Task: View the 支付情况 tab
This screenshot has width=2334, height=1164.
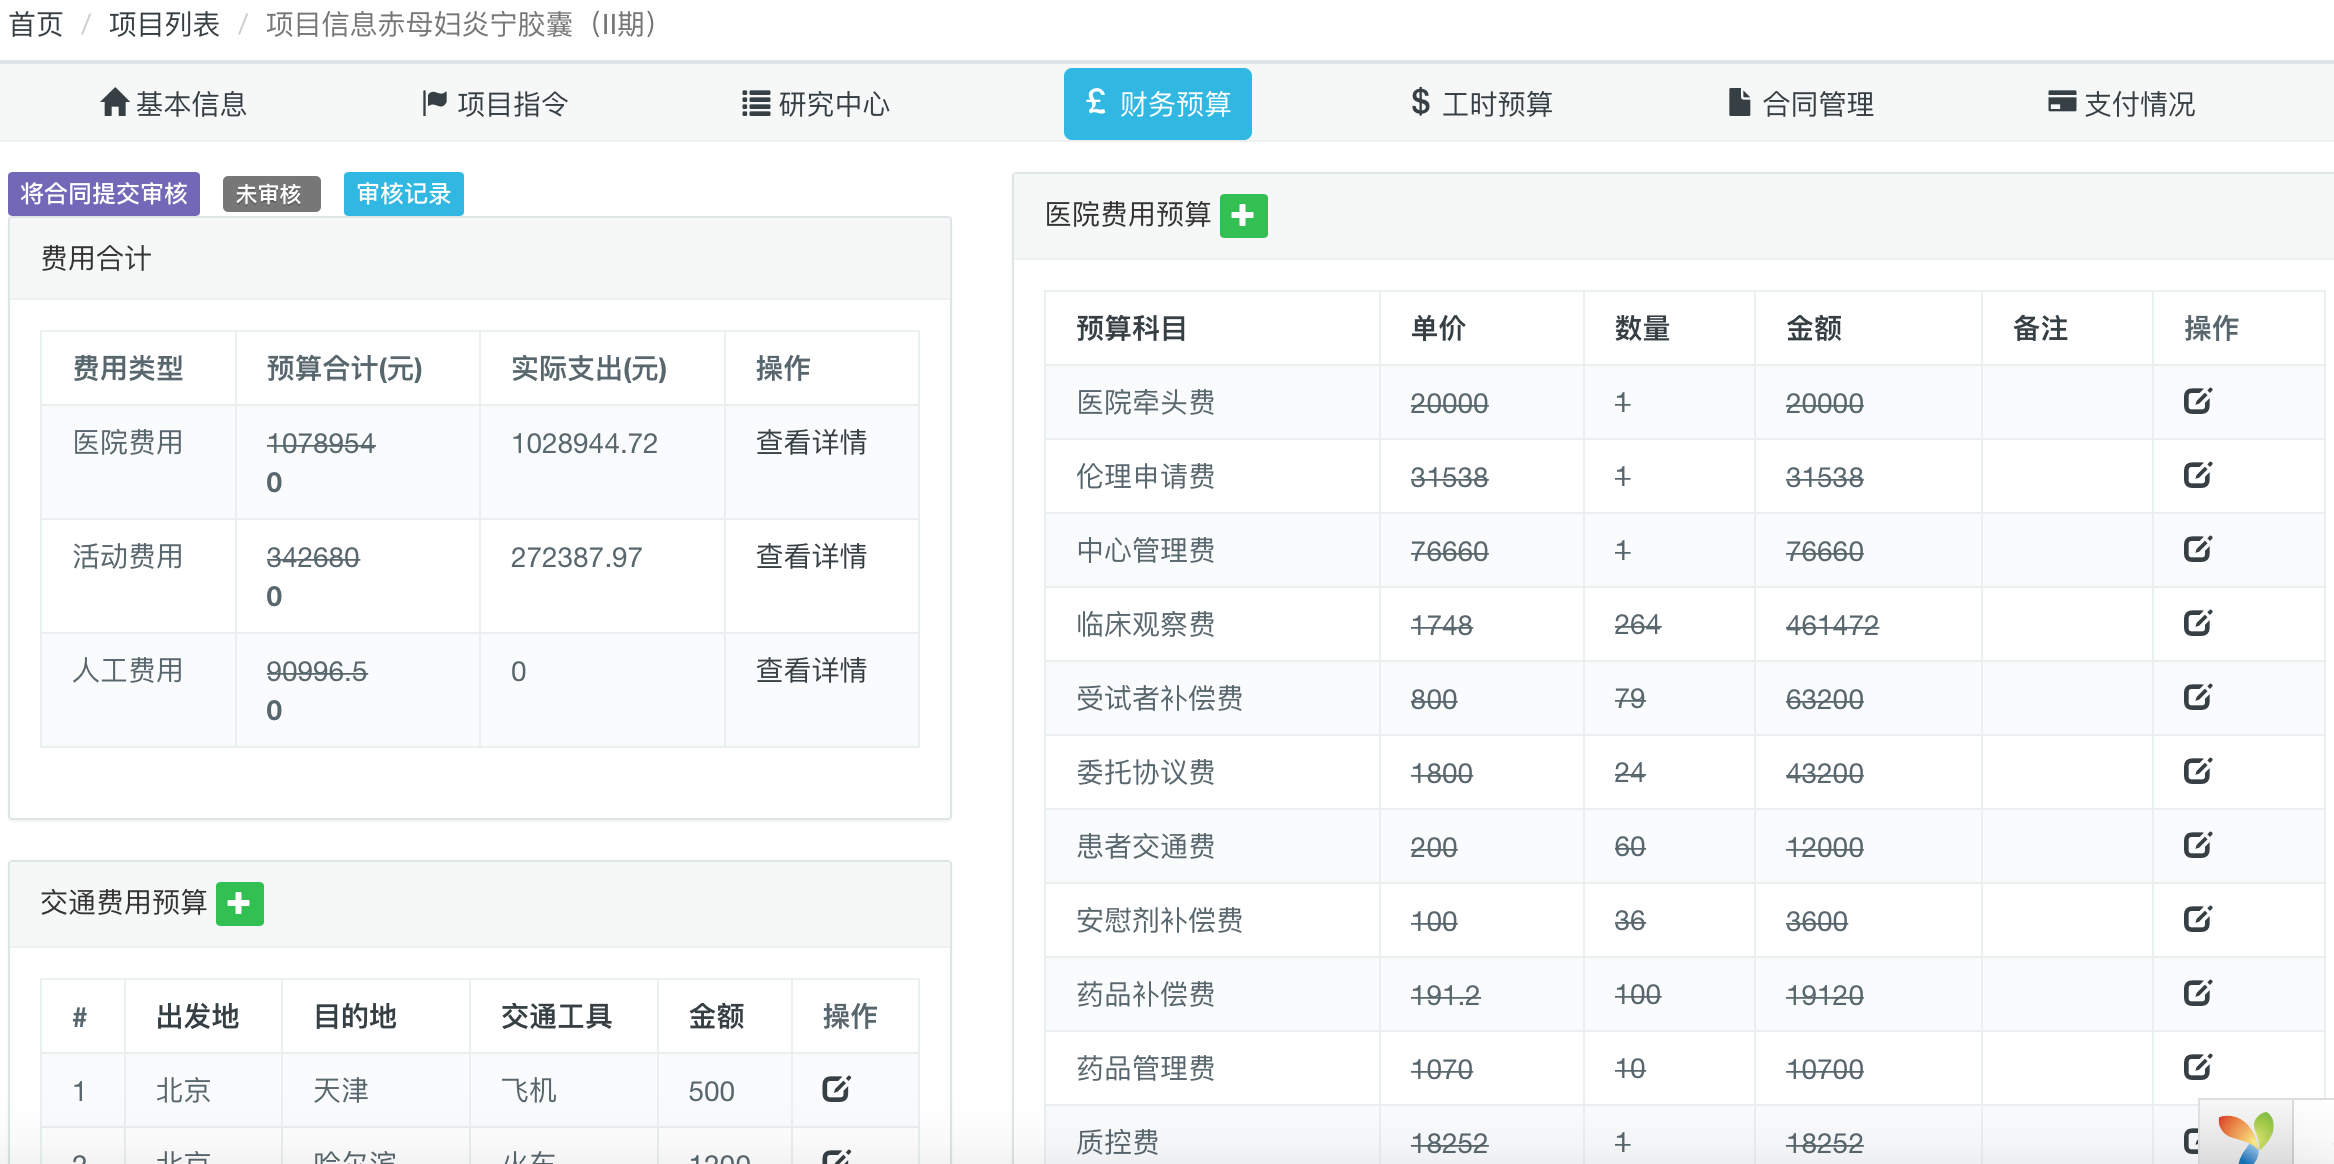Action: point(2122,103)
